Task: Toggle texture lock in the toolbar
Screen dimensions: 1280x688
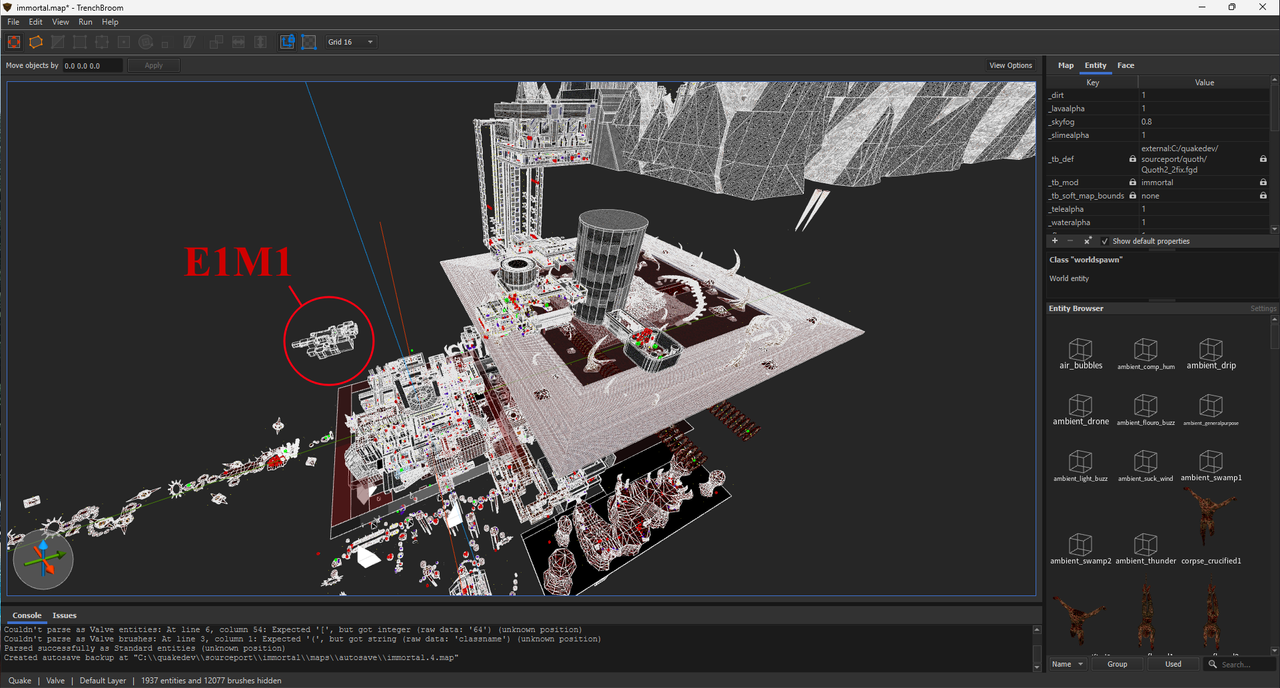Action: tap(287, 42)
